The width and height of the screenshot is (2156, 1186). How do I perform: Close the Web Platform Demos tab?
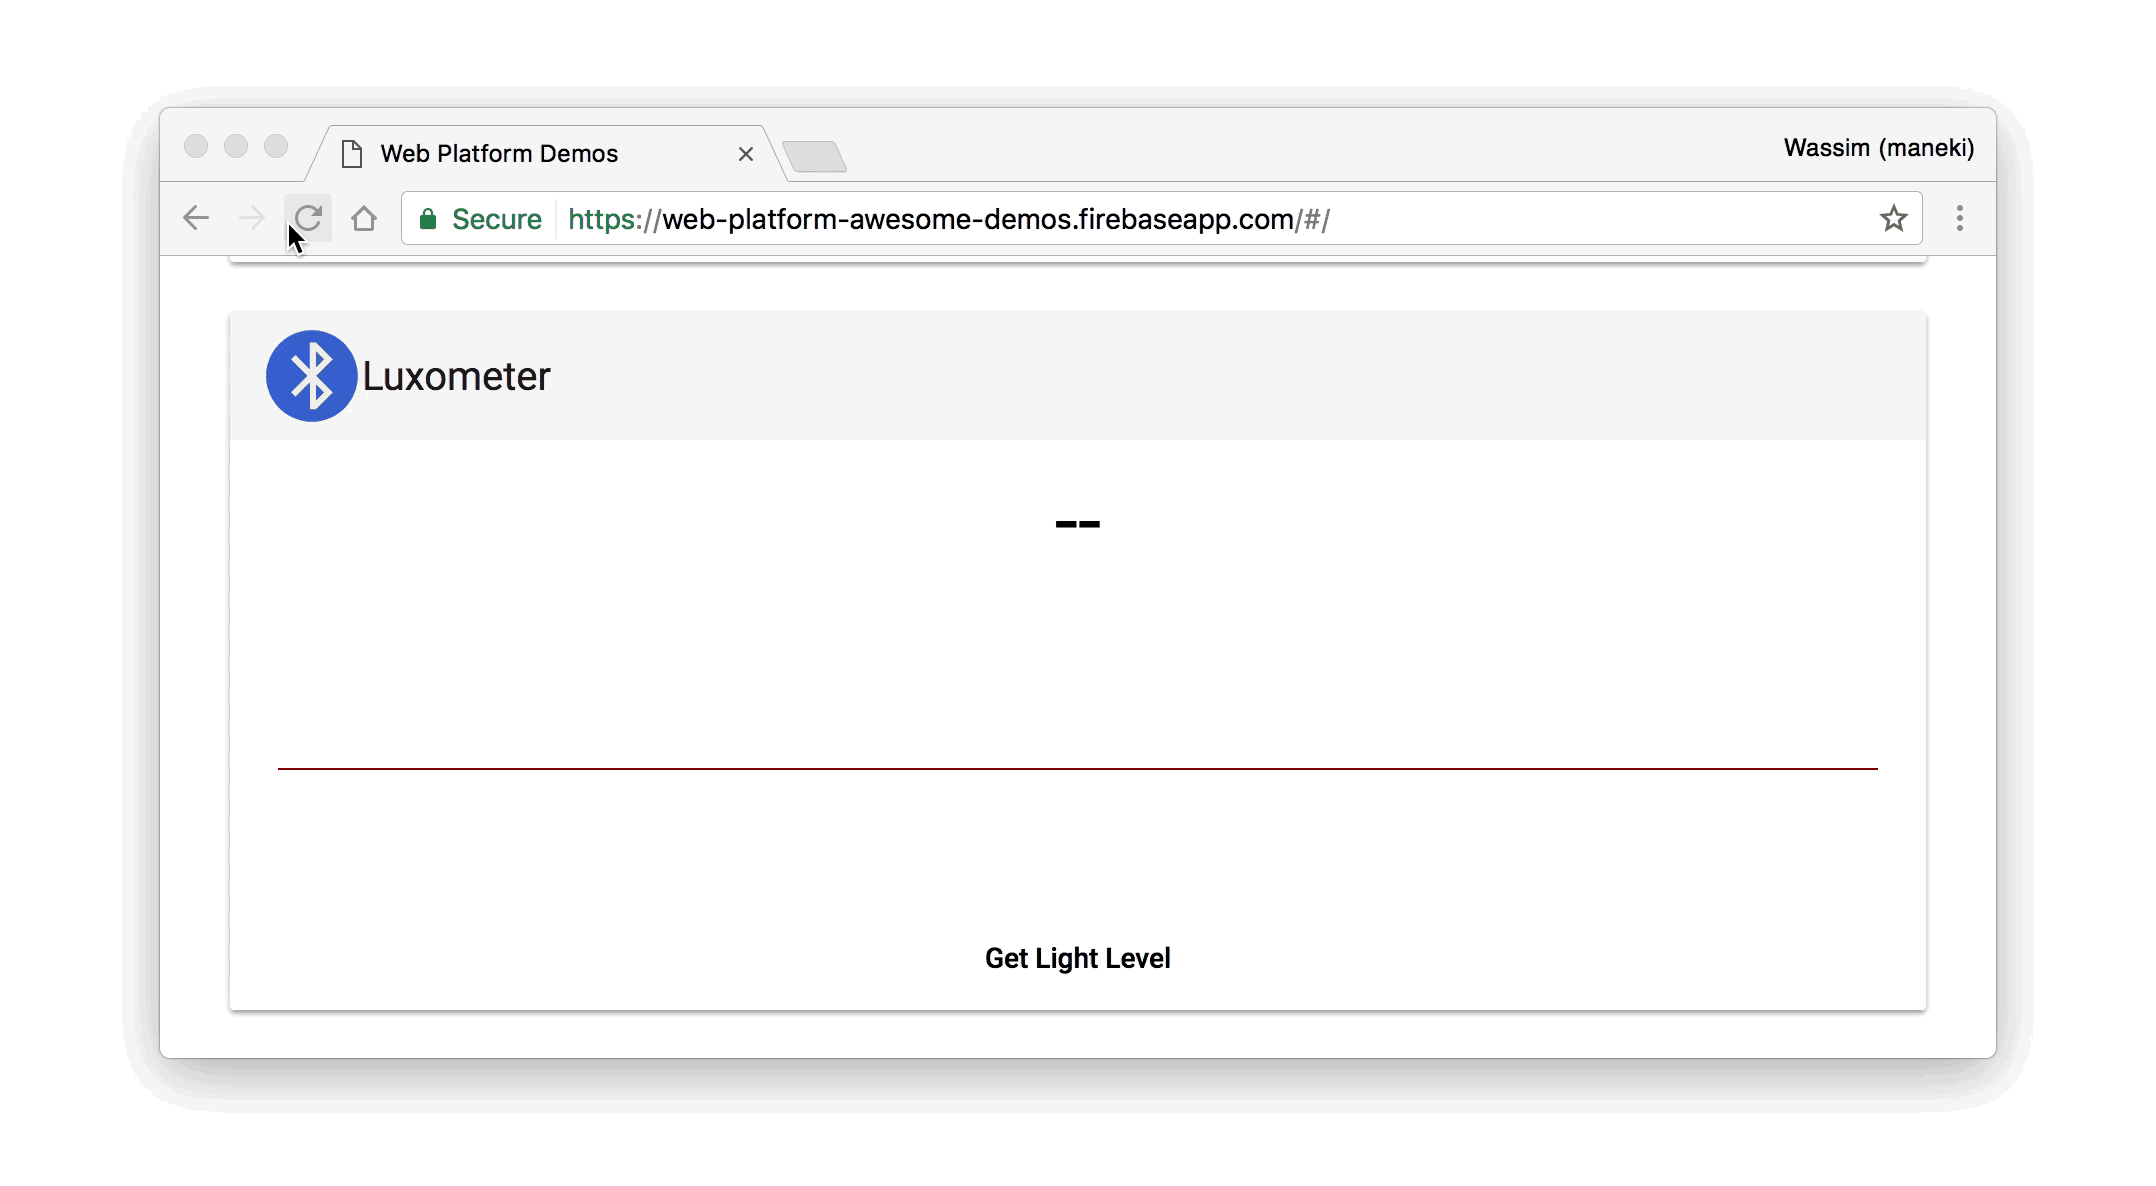coord(745,154)
